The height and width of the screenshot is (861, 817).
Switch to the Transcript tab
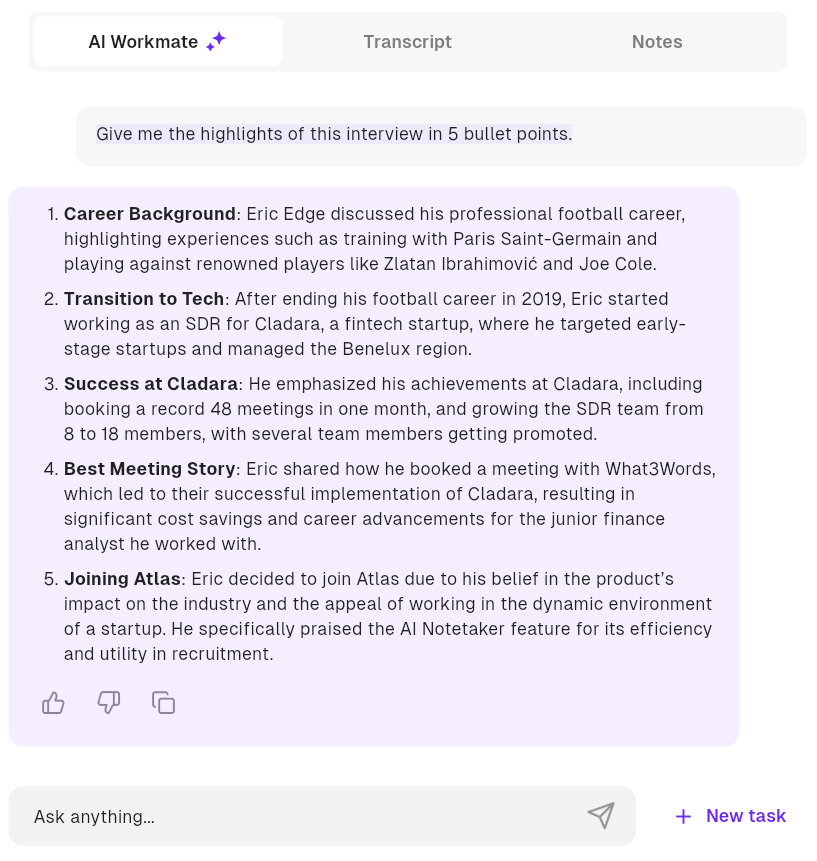pos(407,42)
